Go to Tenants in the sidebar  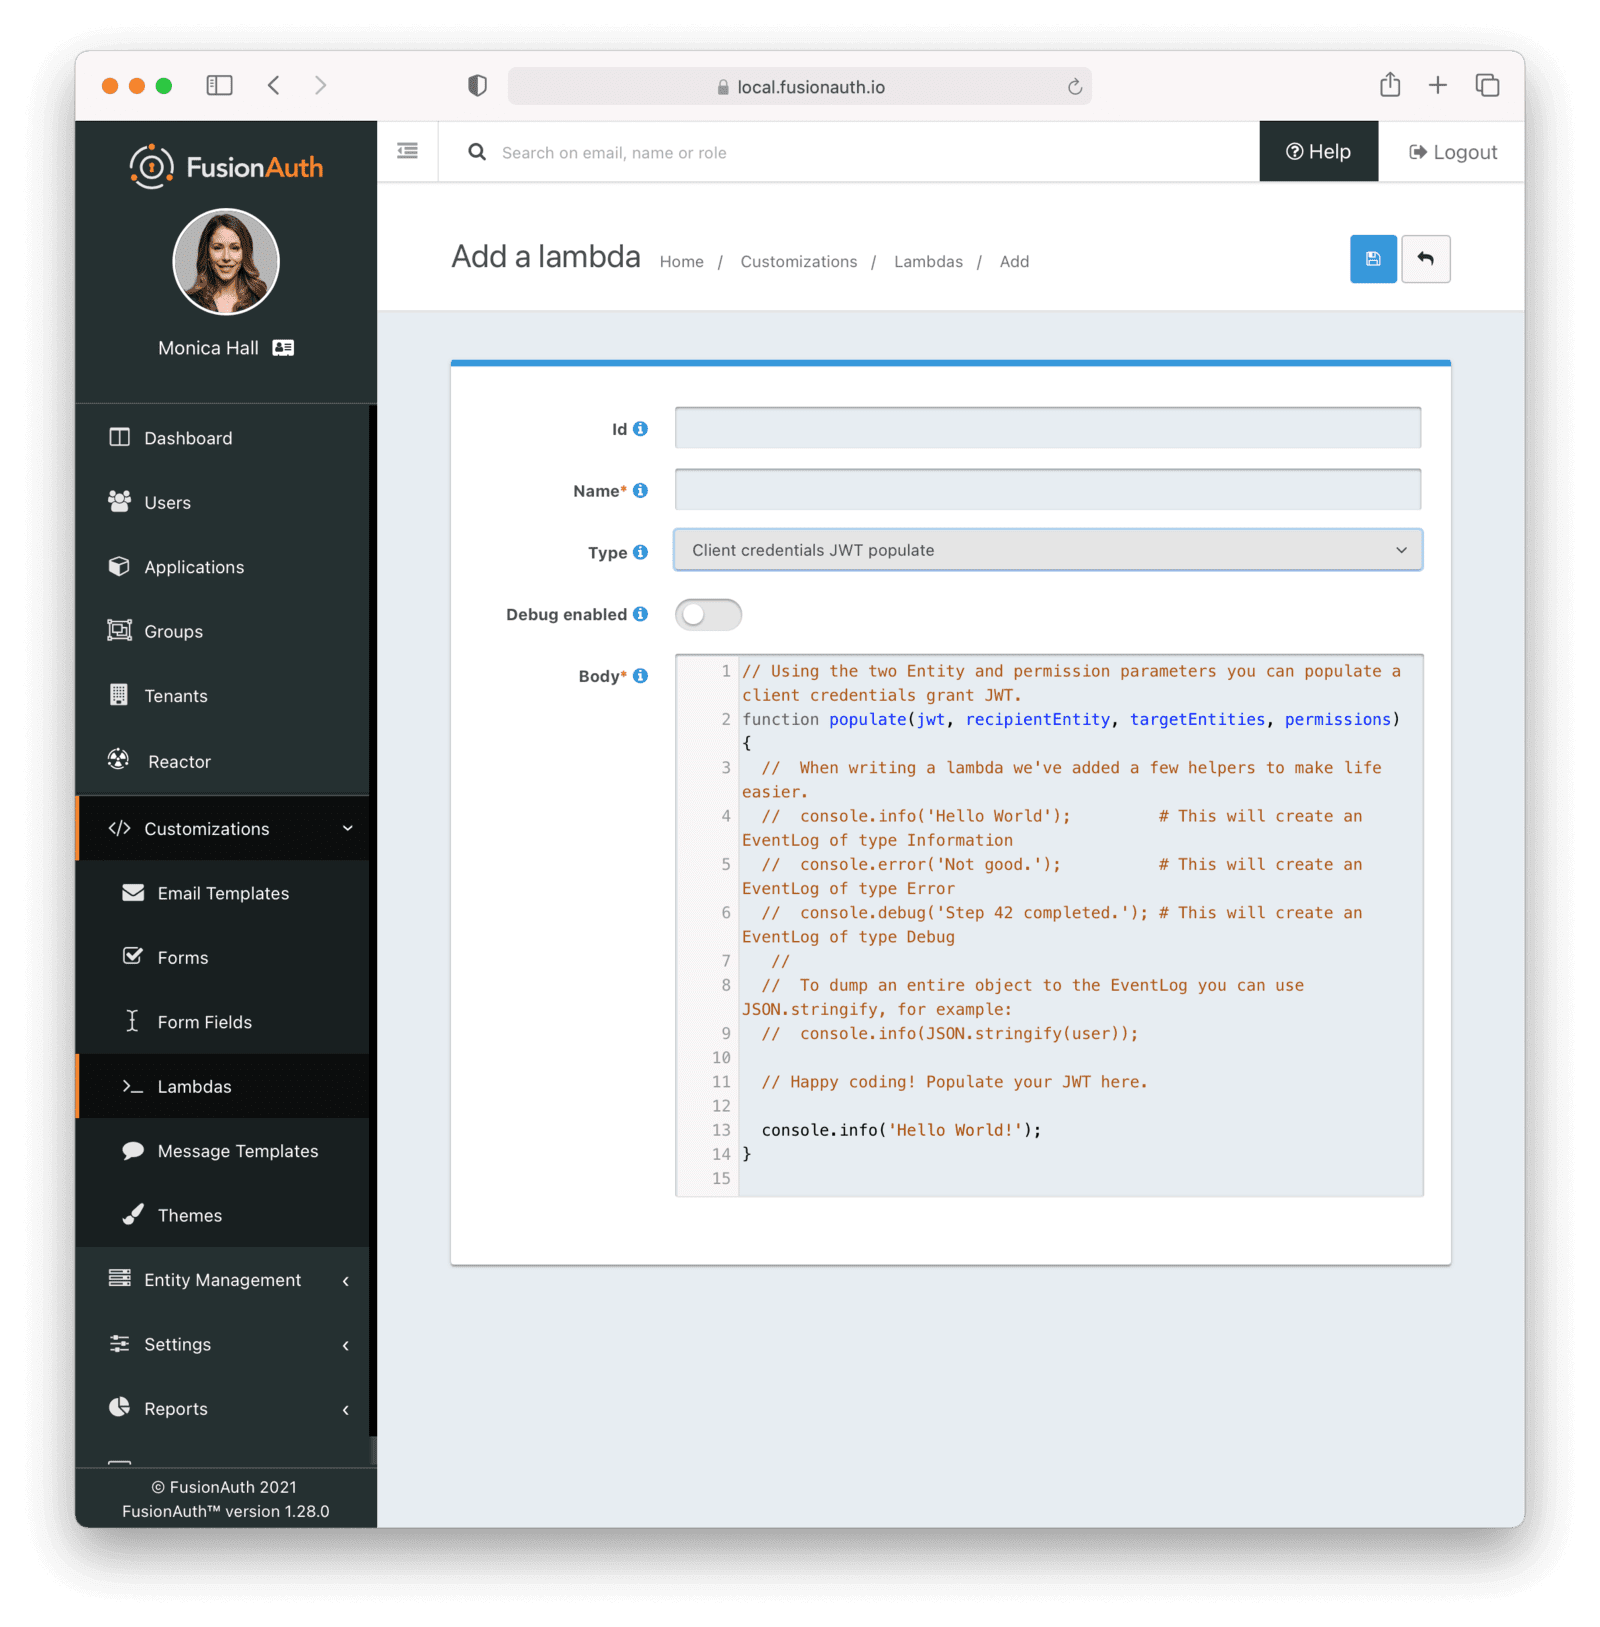click(x=223, y=695)
